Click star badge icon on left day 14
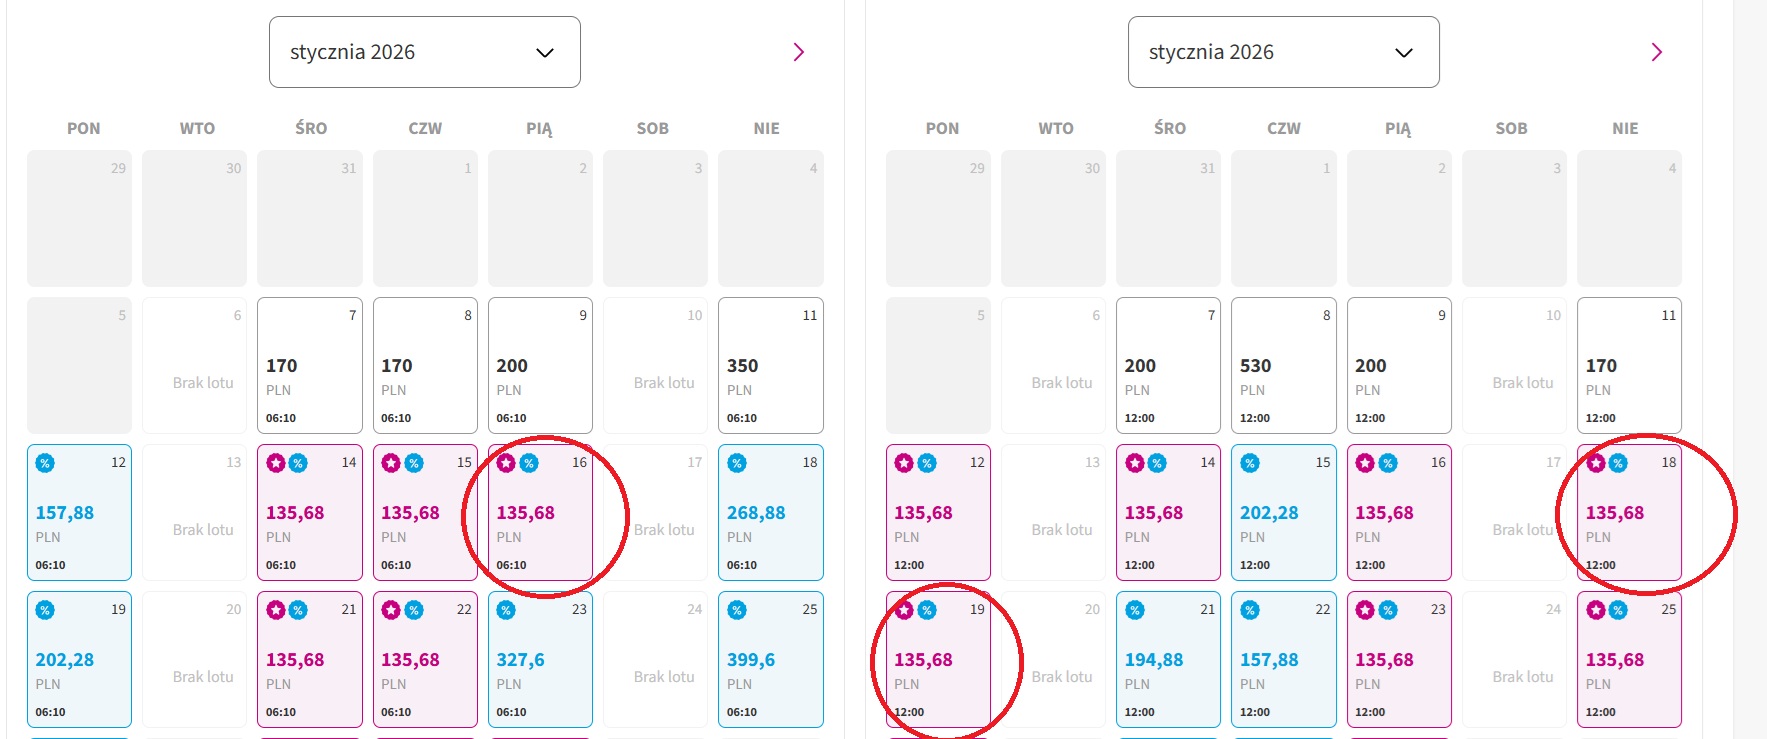 (x=276, y=463)
